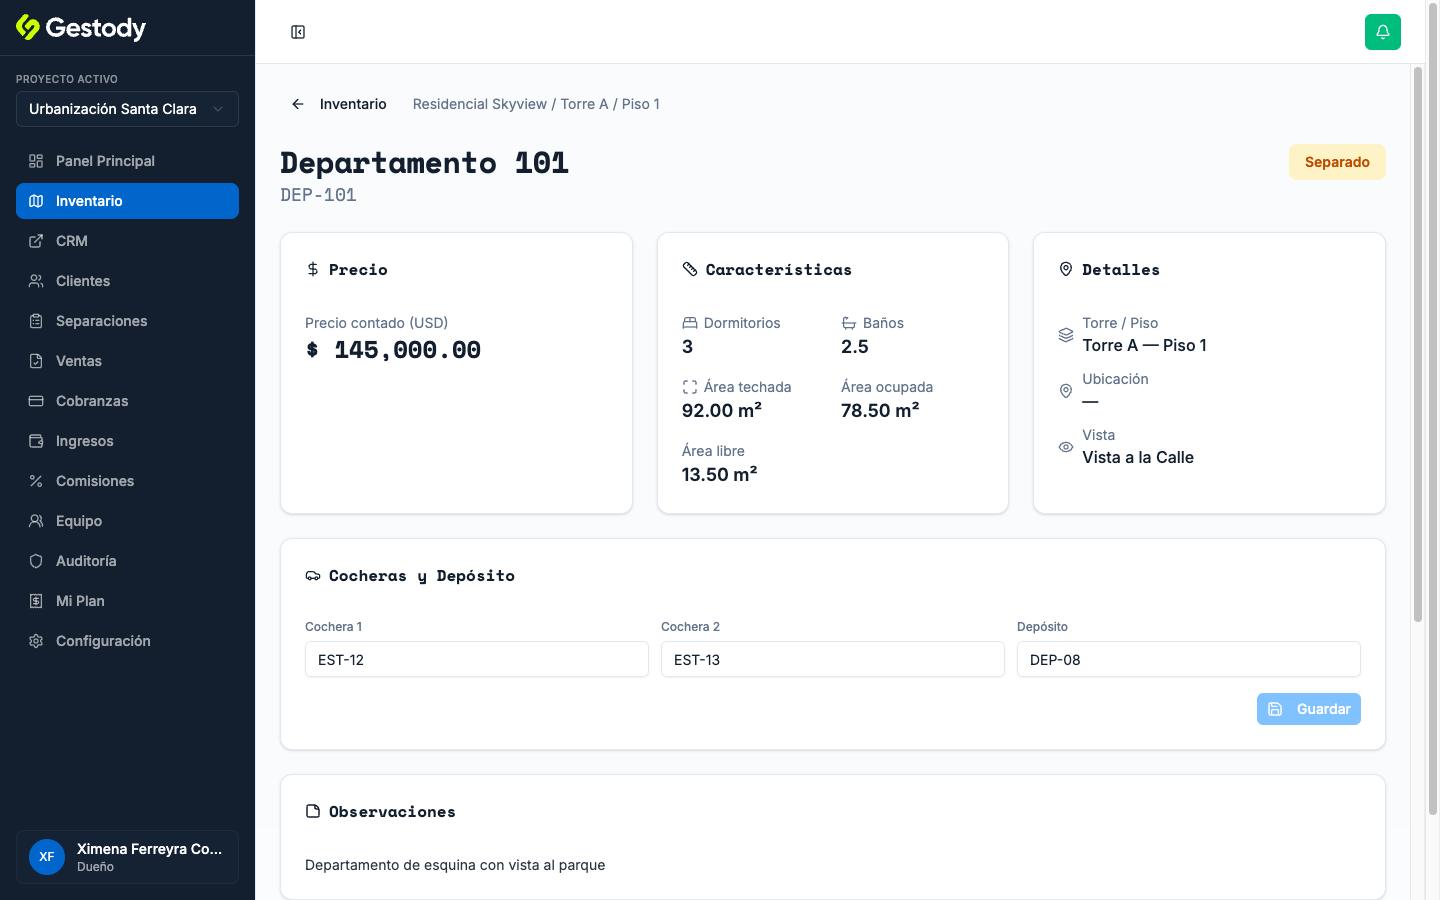Click the Separado status badge
The width and height of the screenshot is (1440, 900).
point(1337,162)
